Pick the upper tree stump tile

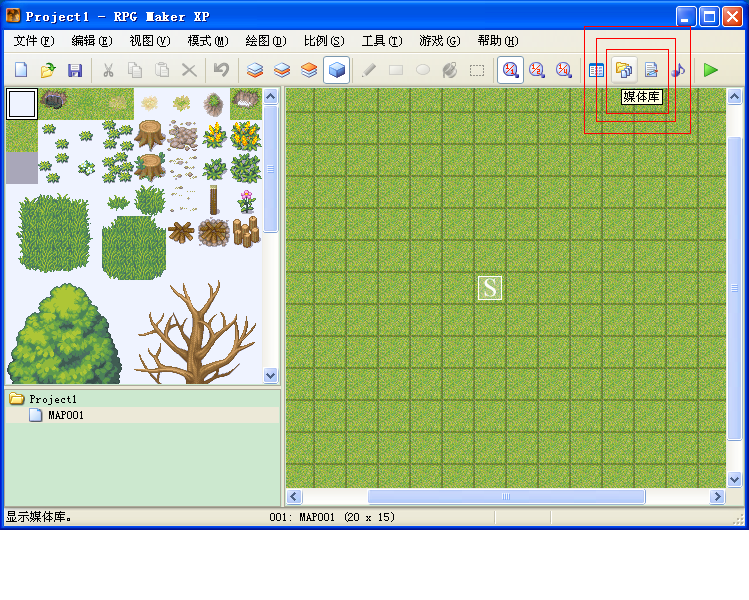(x=150, y=135)
